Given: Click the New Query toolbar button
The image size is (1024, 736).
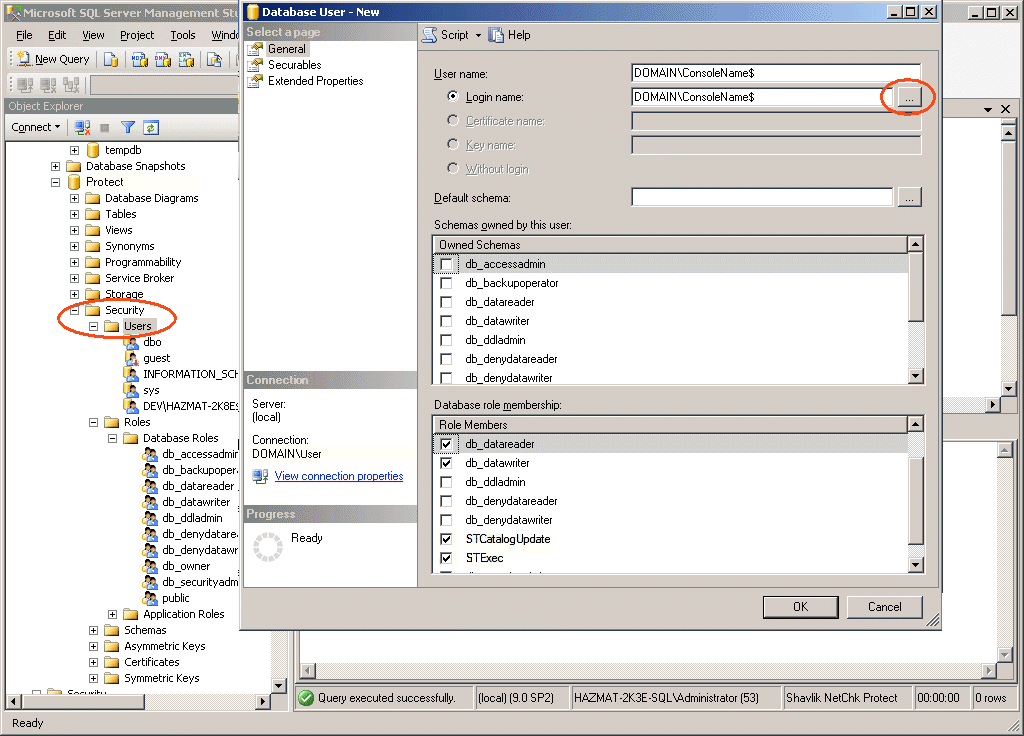Looking at the screenshot, I should click(53, 59).
